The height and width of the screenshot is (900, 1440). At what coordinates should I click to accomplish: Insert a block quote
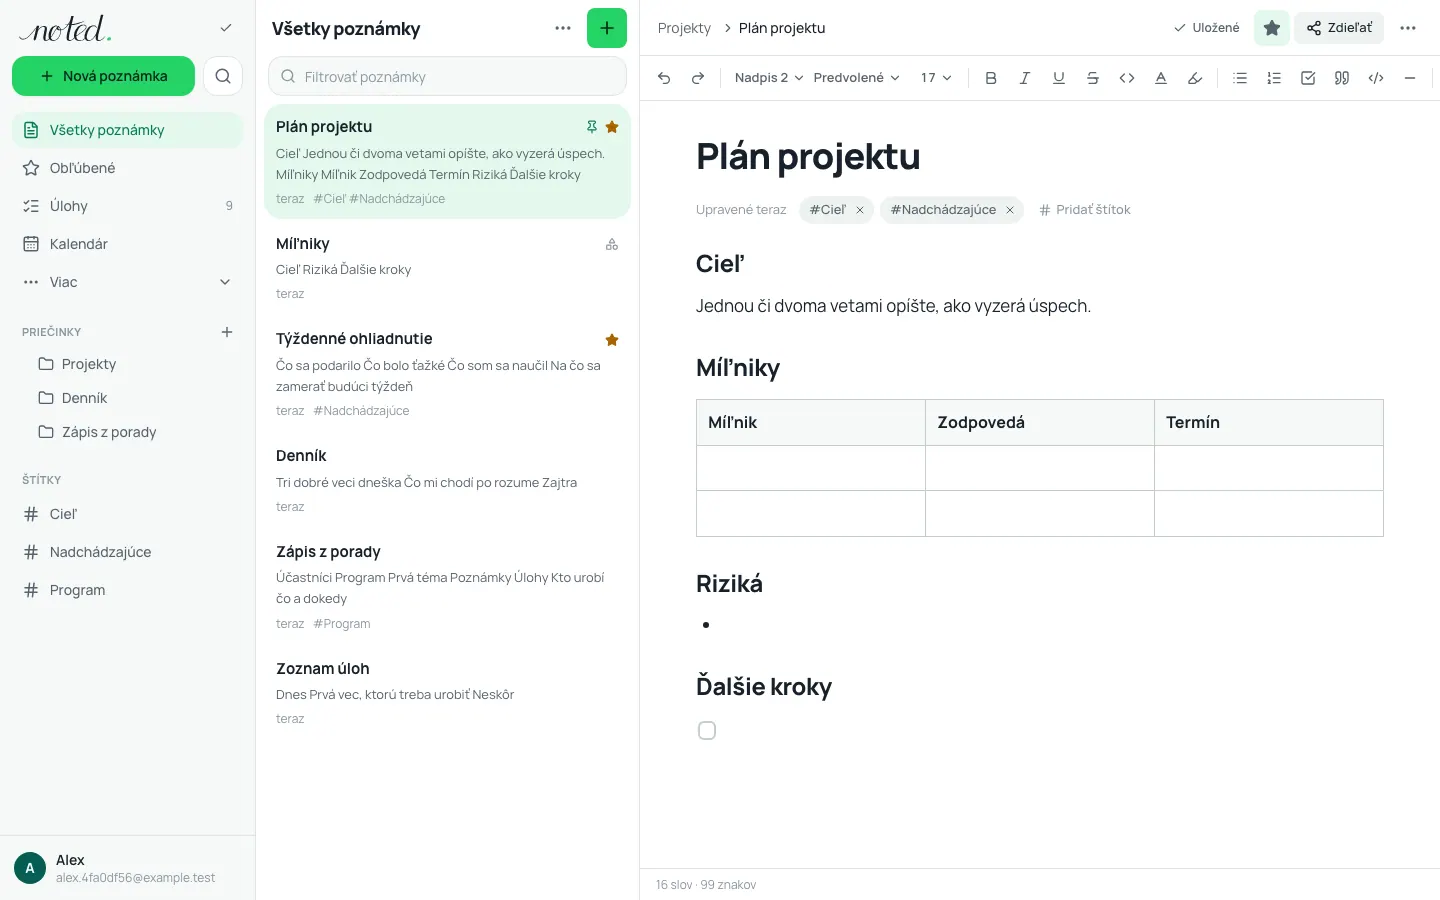coord(1342,78)
